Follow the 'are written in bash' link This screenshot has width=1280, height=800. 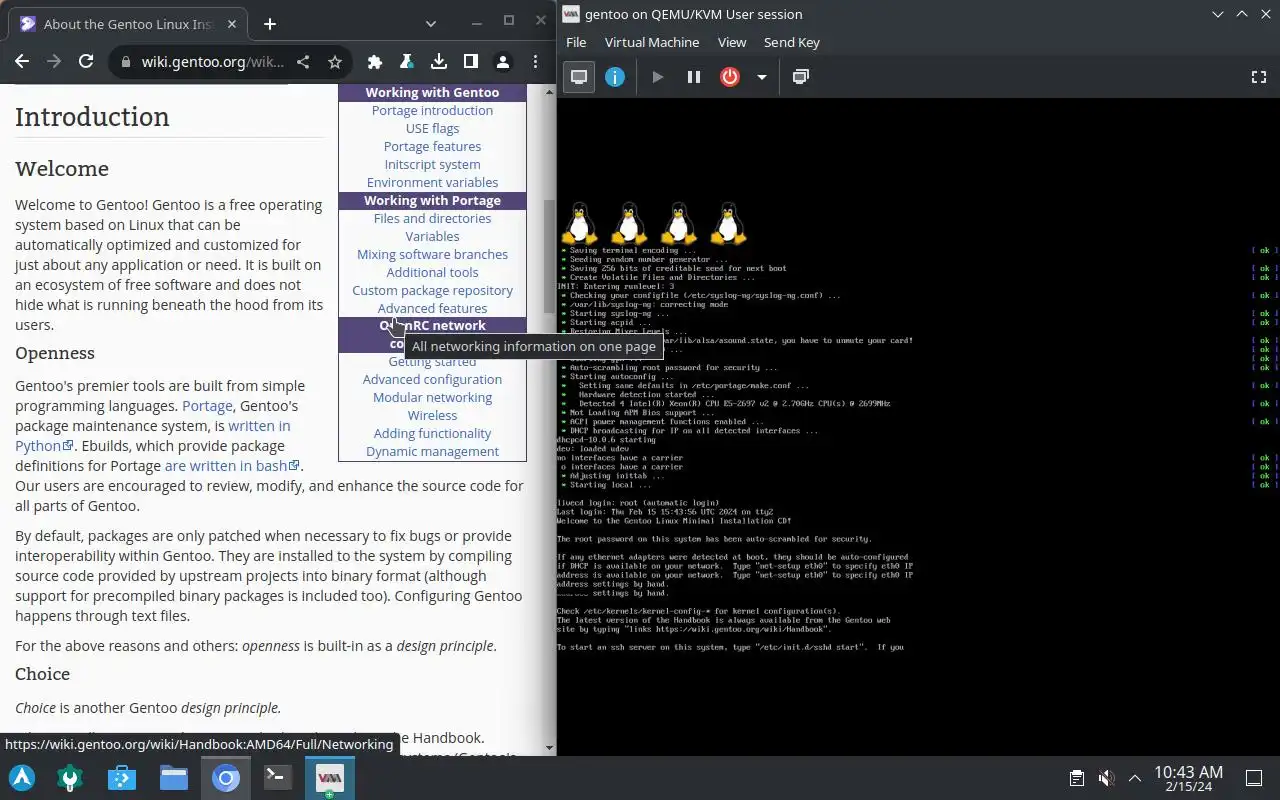[232, 466]
